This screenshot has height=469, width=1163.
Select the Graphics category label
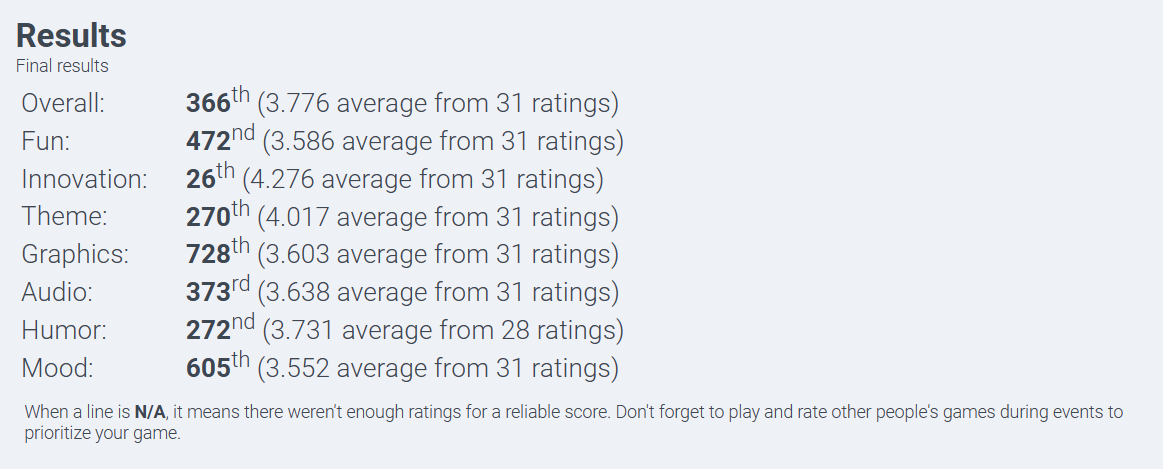point(75,255)
